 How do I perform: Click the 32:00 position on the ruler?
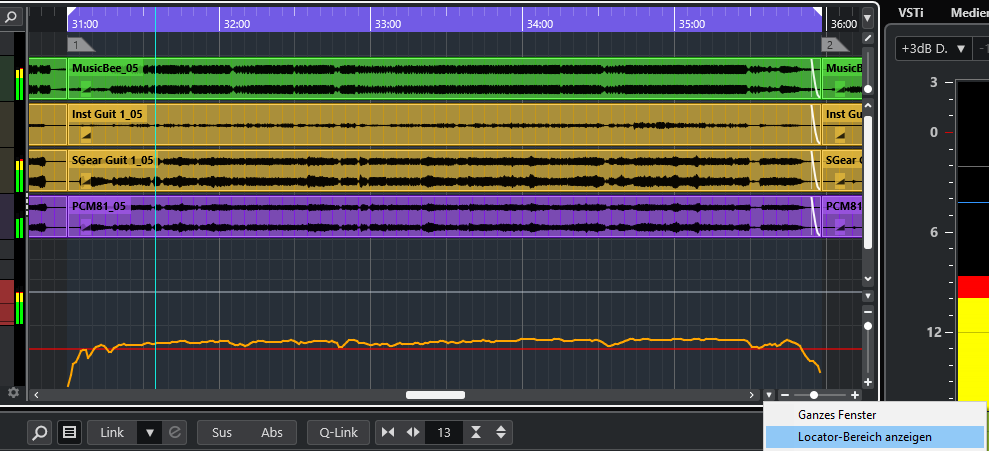237,24
